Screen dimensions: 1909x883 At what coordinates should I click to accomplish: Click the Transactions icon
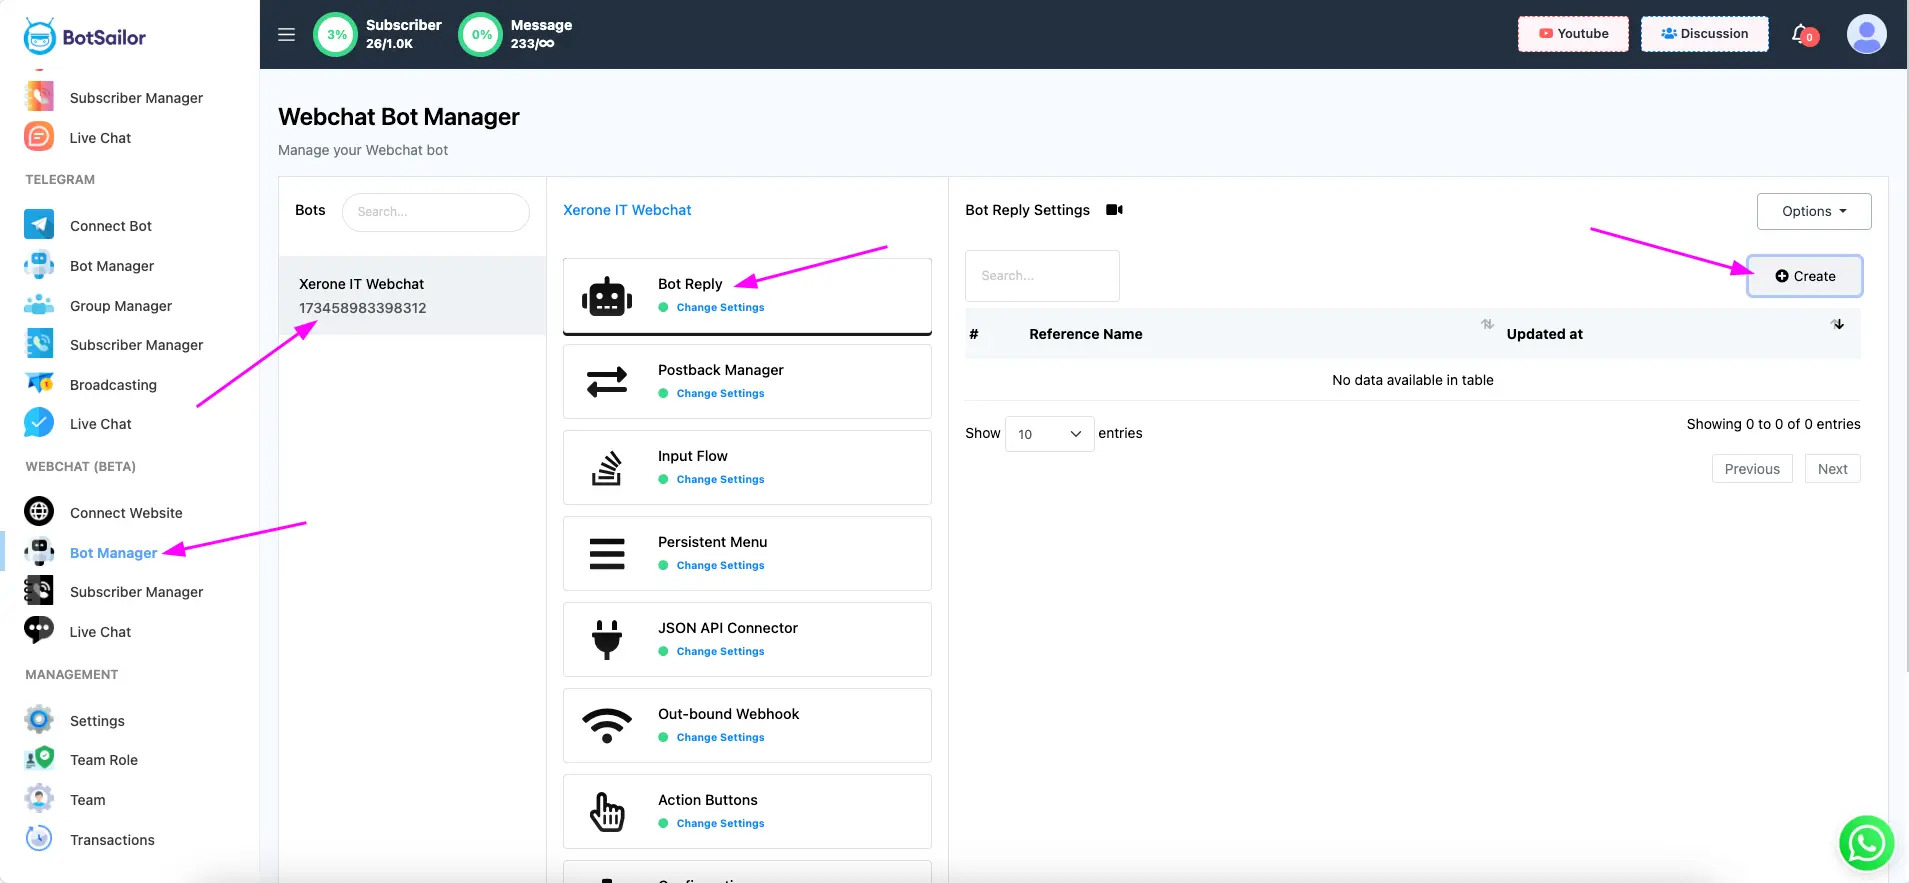[39, 839]
